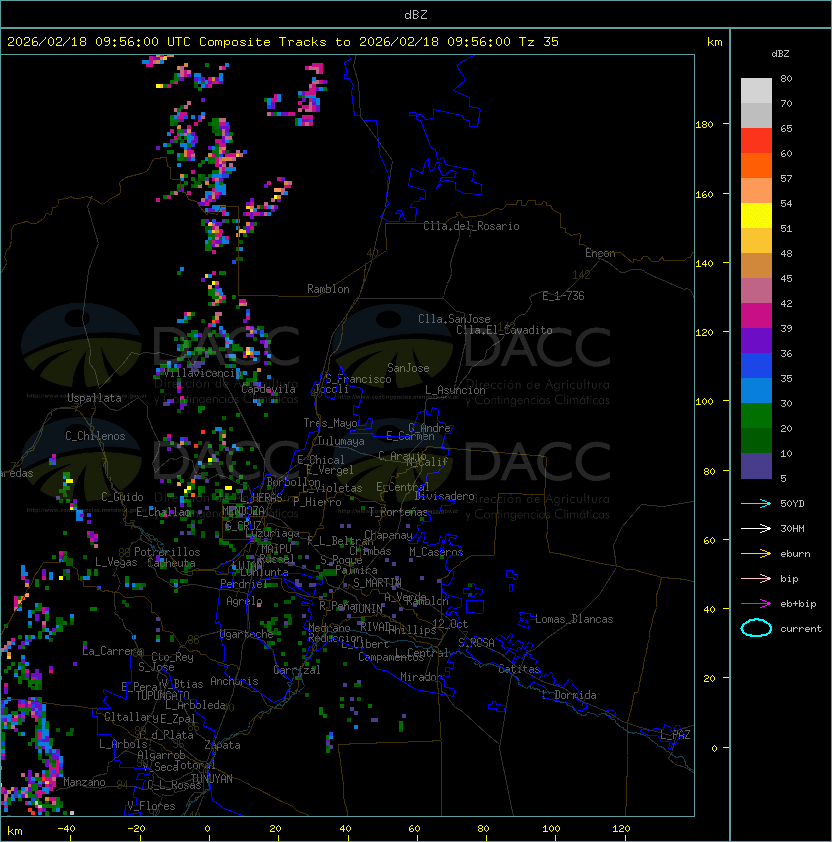Image resolution: width=832 pixels, height=842 pixels.
Task: Click the 'Manzano' place label
Action: pyautogui.click(x=84, y=782)
